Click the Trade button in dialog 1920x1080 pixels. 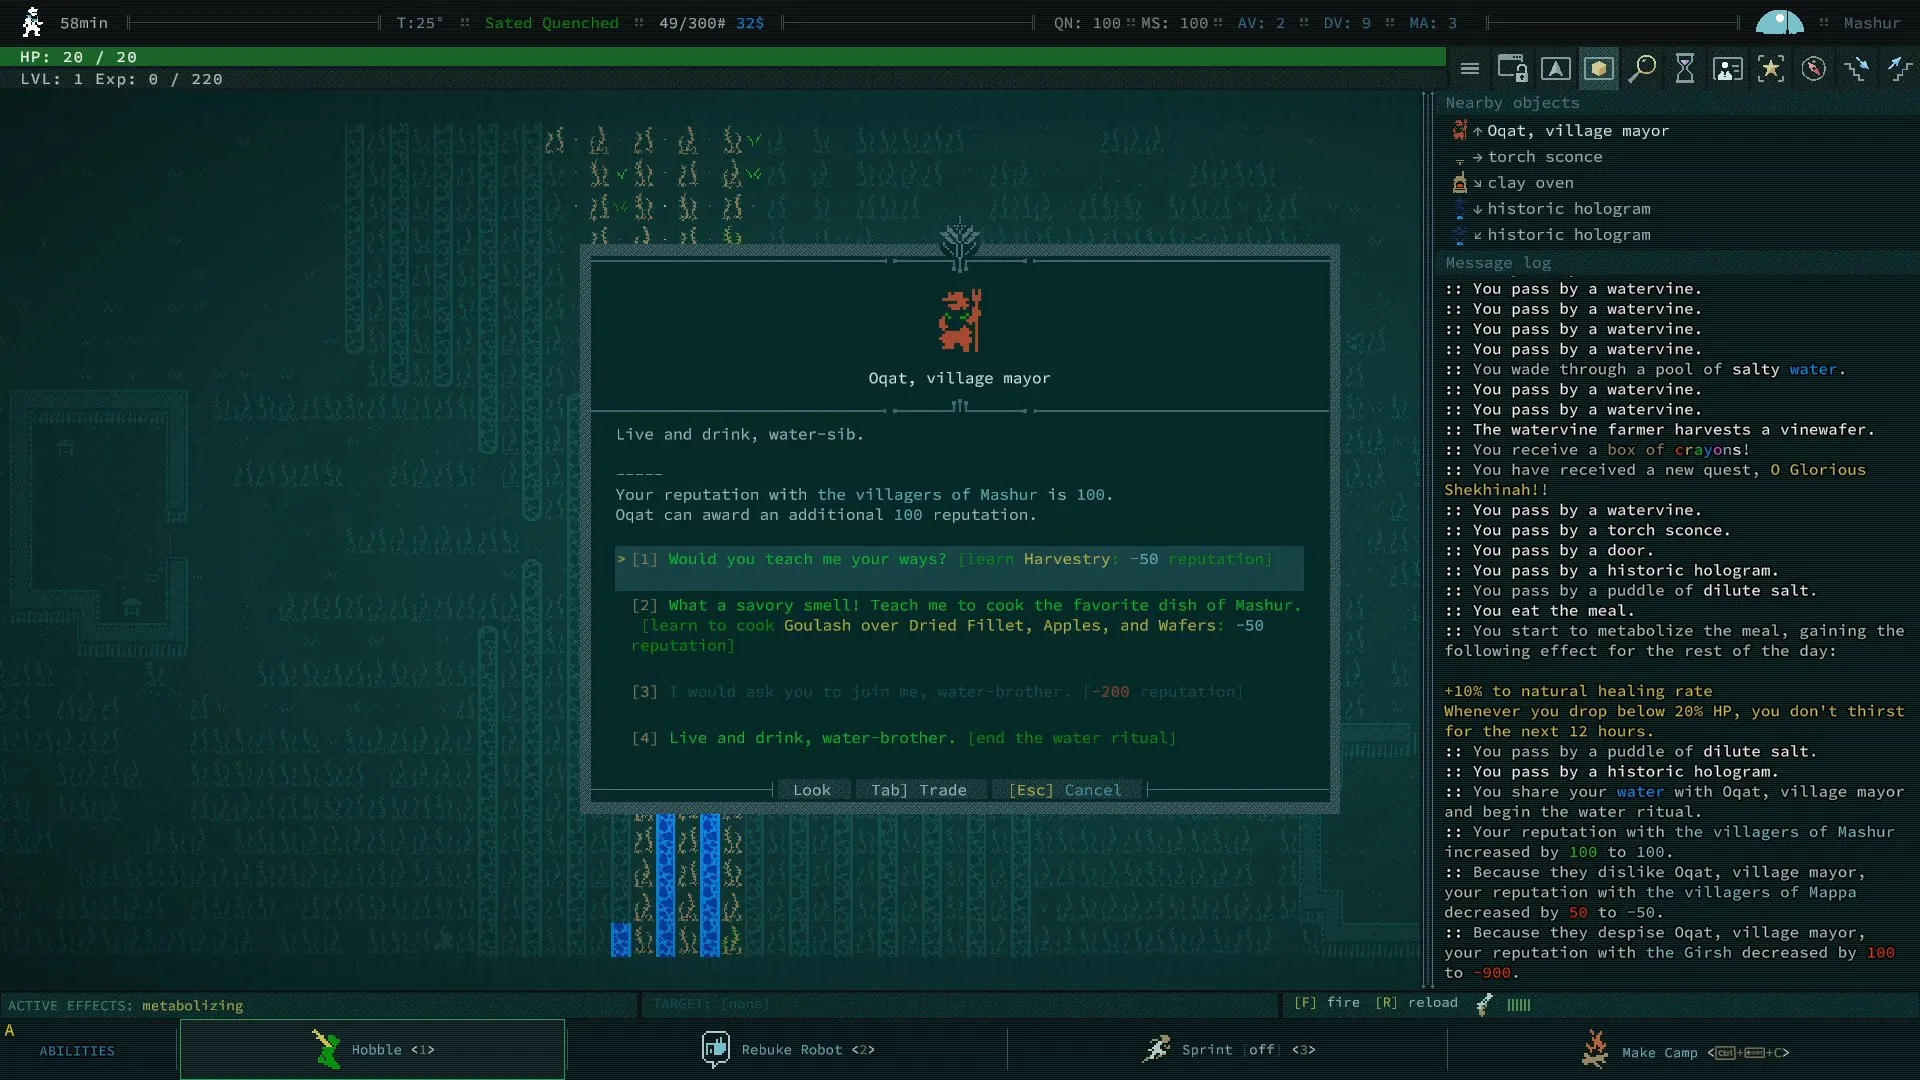point(919,790)
